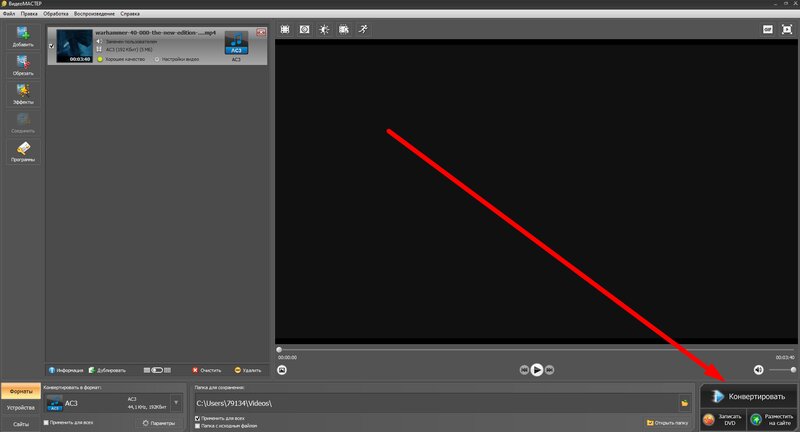Open Параметры format settings
The width and height of the screenshot is (800, 432).
[x=159, y=423]
